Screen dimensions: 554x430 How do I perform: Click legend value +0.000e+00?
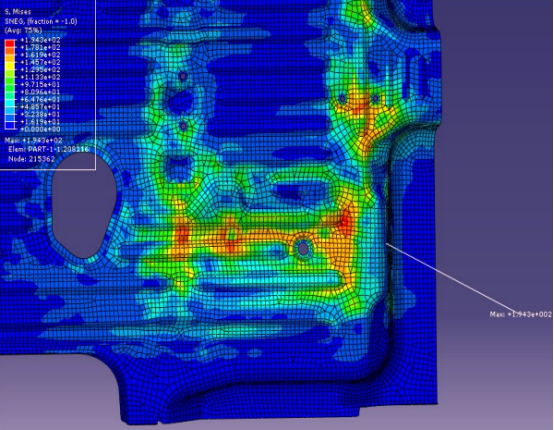[40, 129]
